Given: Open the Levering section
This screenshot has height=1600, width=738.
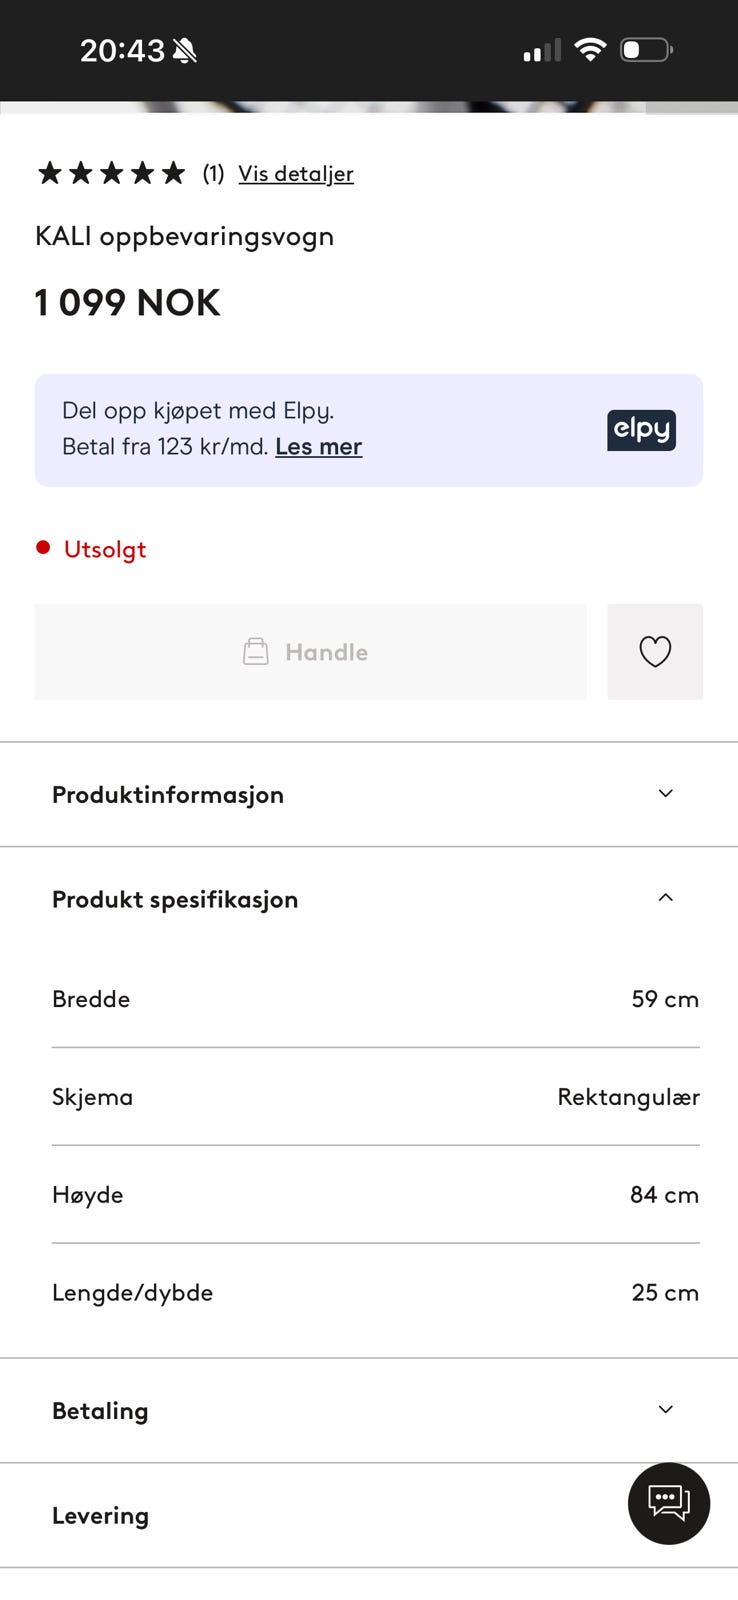Looking at the screenshot, I should coord(369,1515).
